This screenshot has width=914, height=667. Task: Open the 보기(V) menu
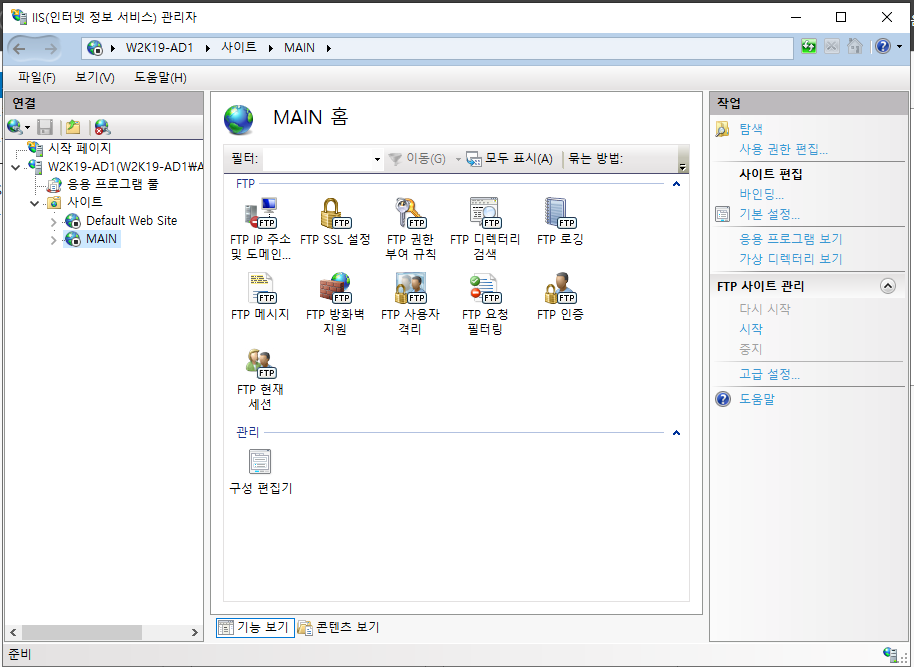(x=94, y=77)
